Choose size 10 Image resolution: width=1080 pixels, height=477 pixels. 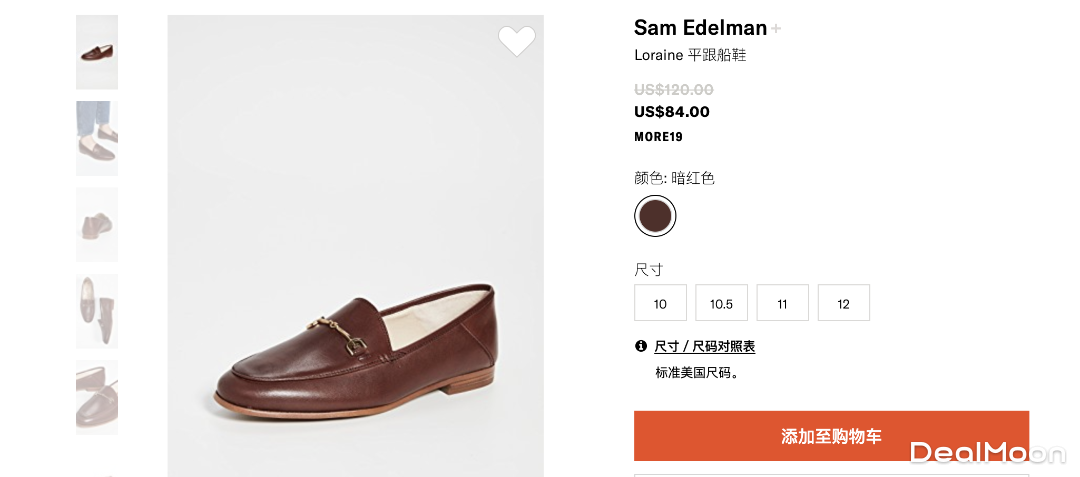660,303
